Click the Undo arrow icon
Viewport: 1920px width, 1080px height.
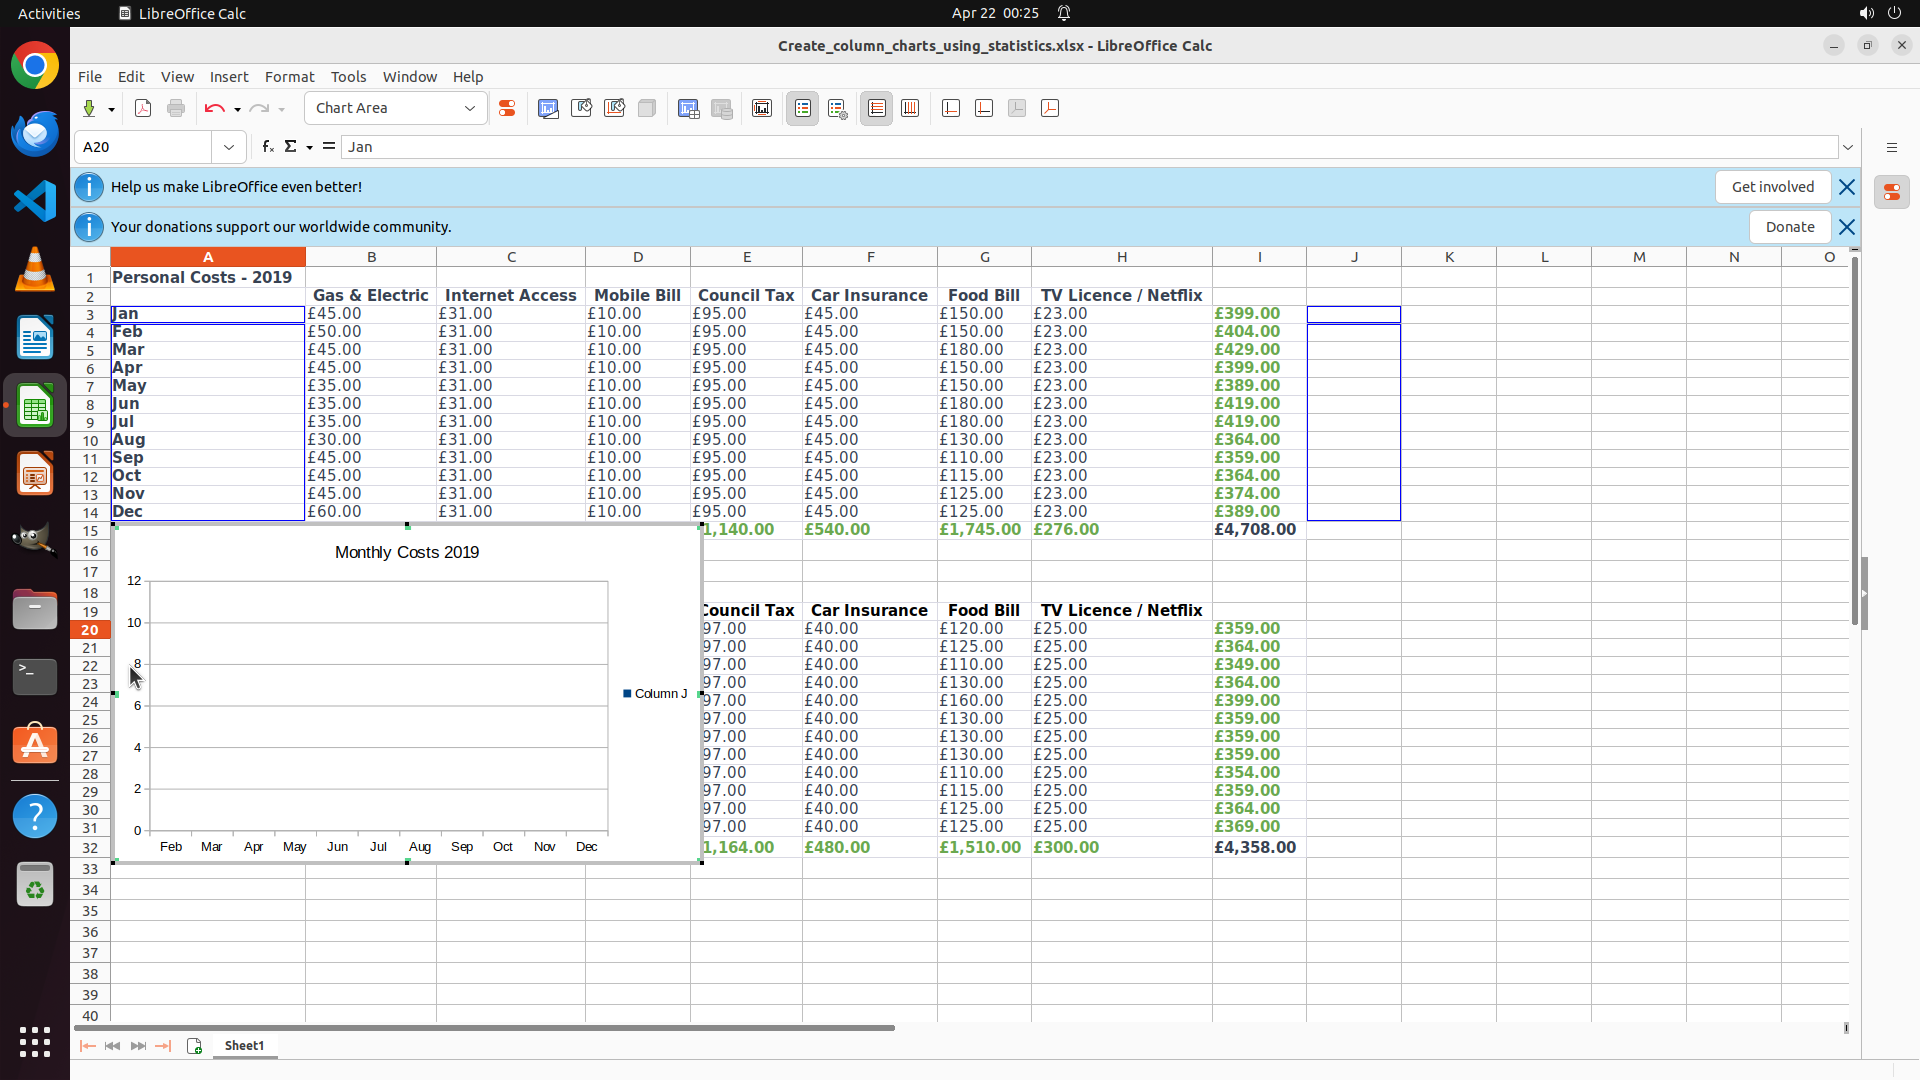coord(214,108)
